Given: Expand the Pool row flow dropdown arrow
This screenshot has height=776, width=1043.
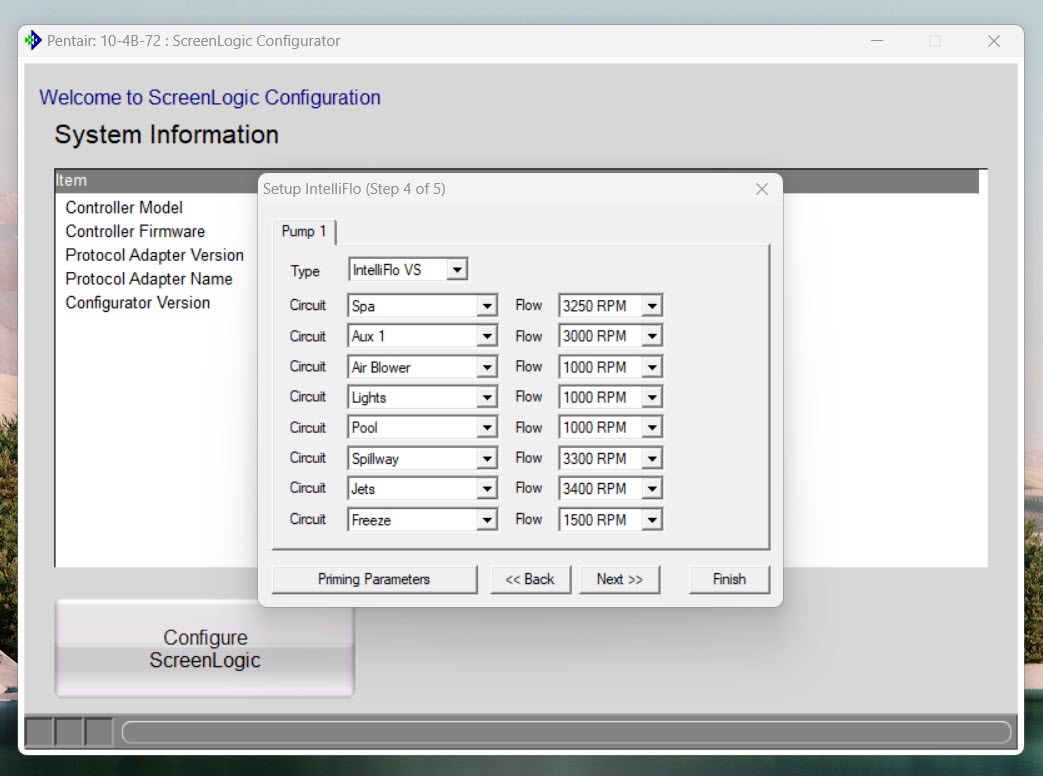Looking at the screenshot, I should (x=652, y=428).
